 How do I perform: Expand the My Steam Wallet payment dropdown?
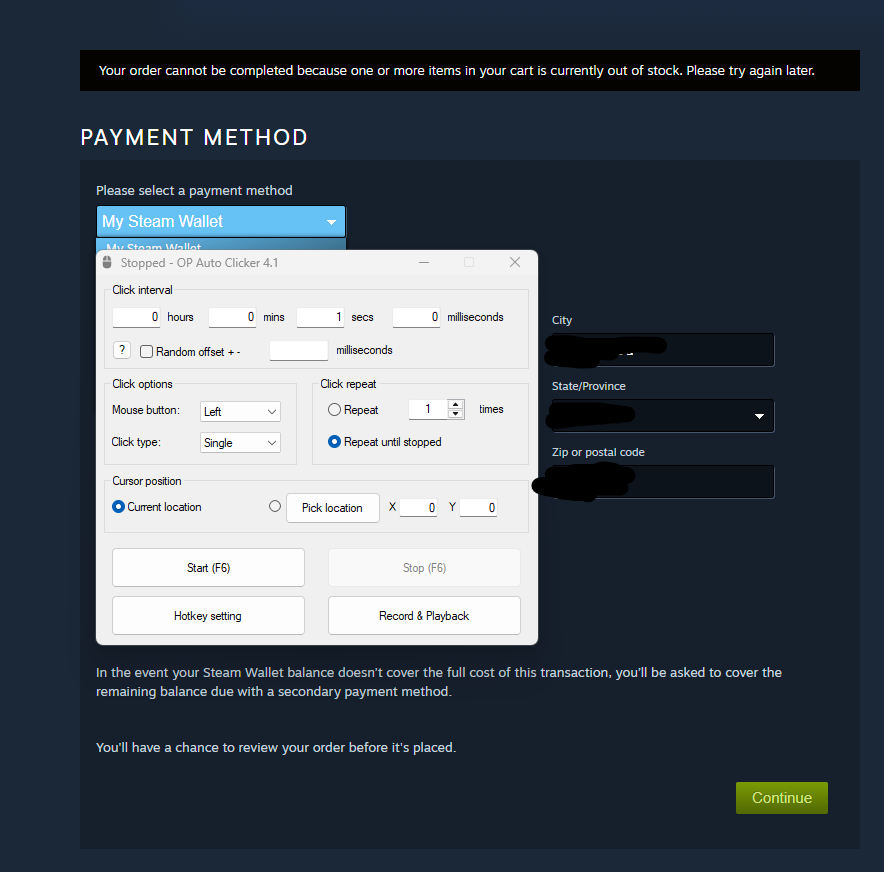[x=221, y=221]
